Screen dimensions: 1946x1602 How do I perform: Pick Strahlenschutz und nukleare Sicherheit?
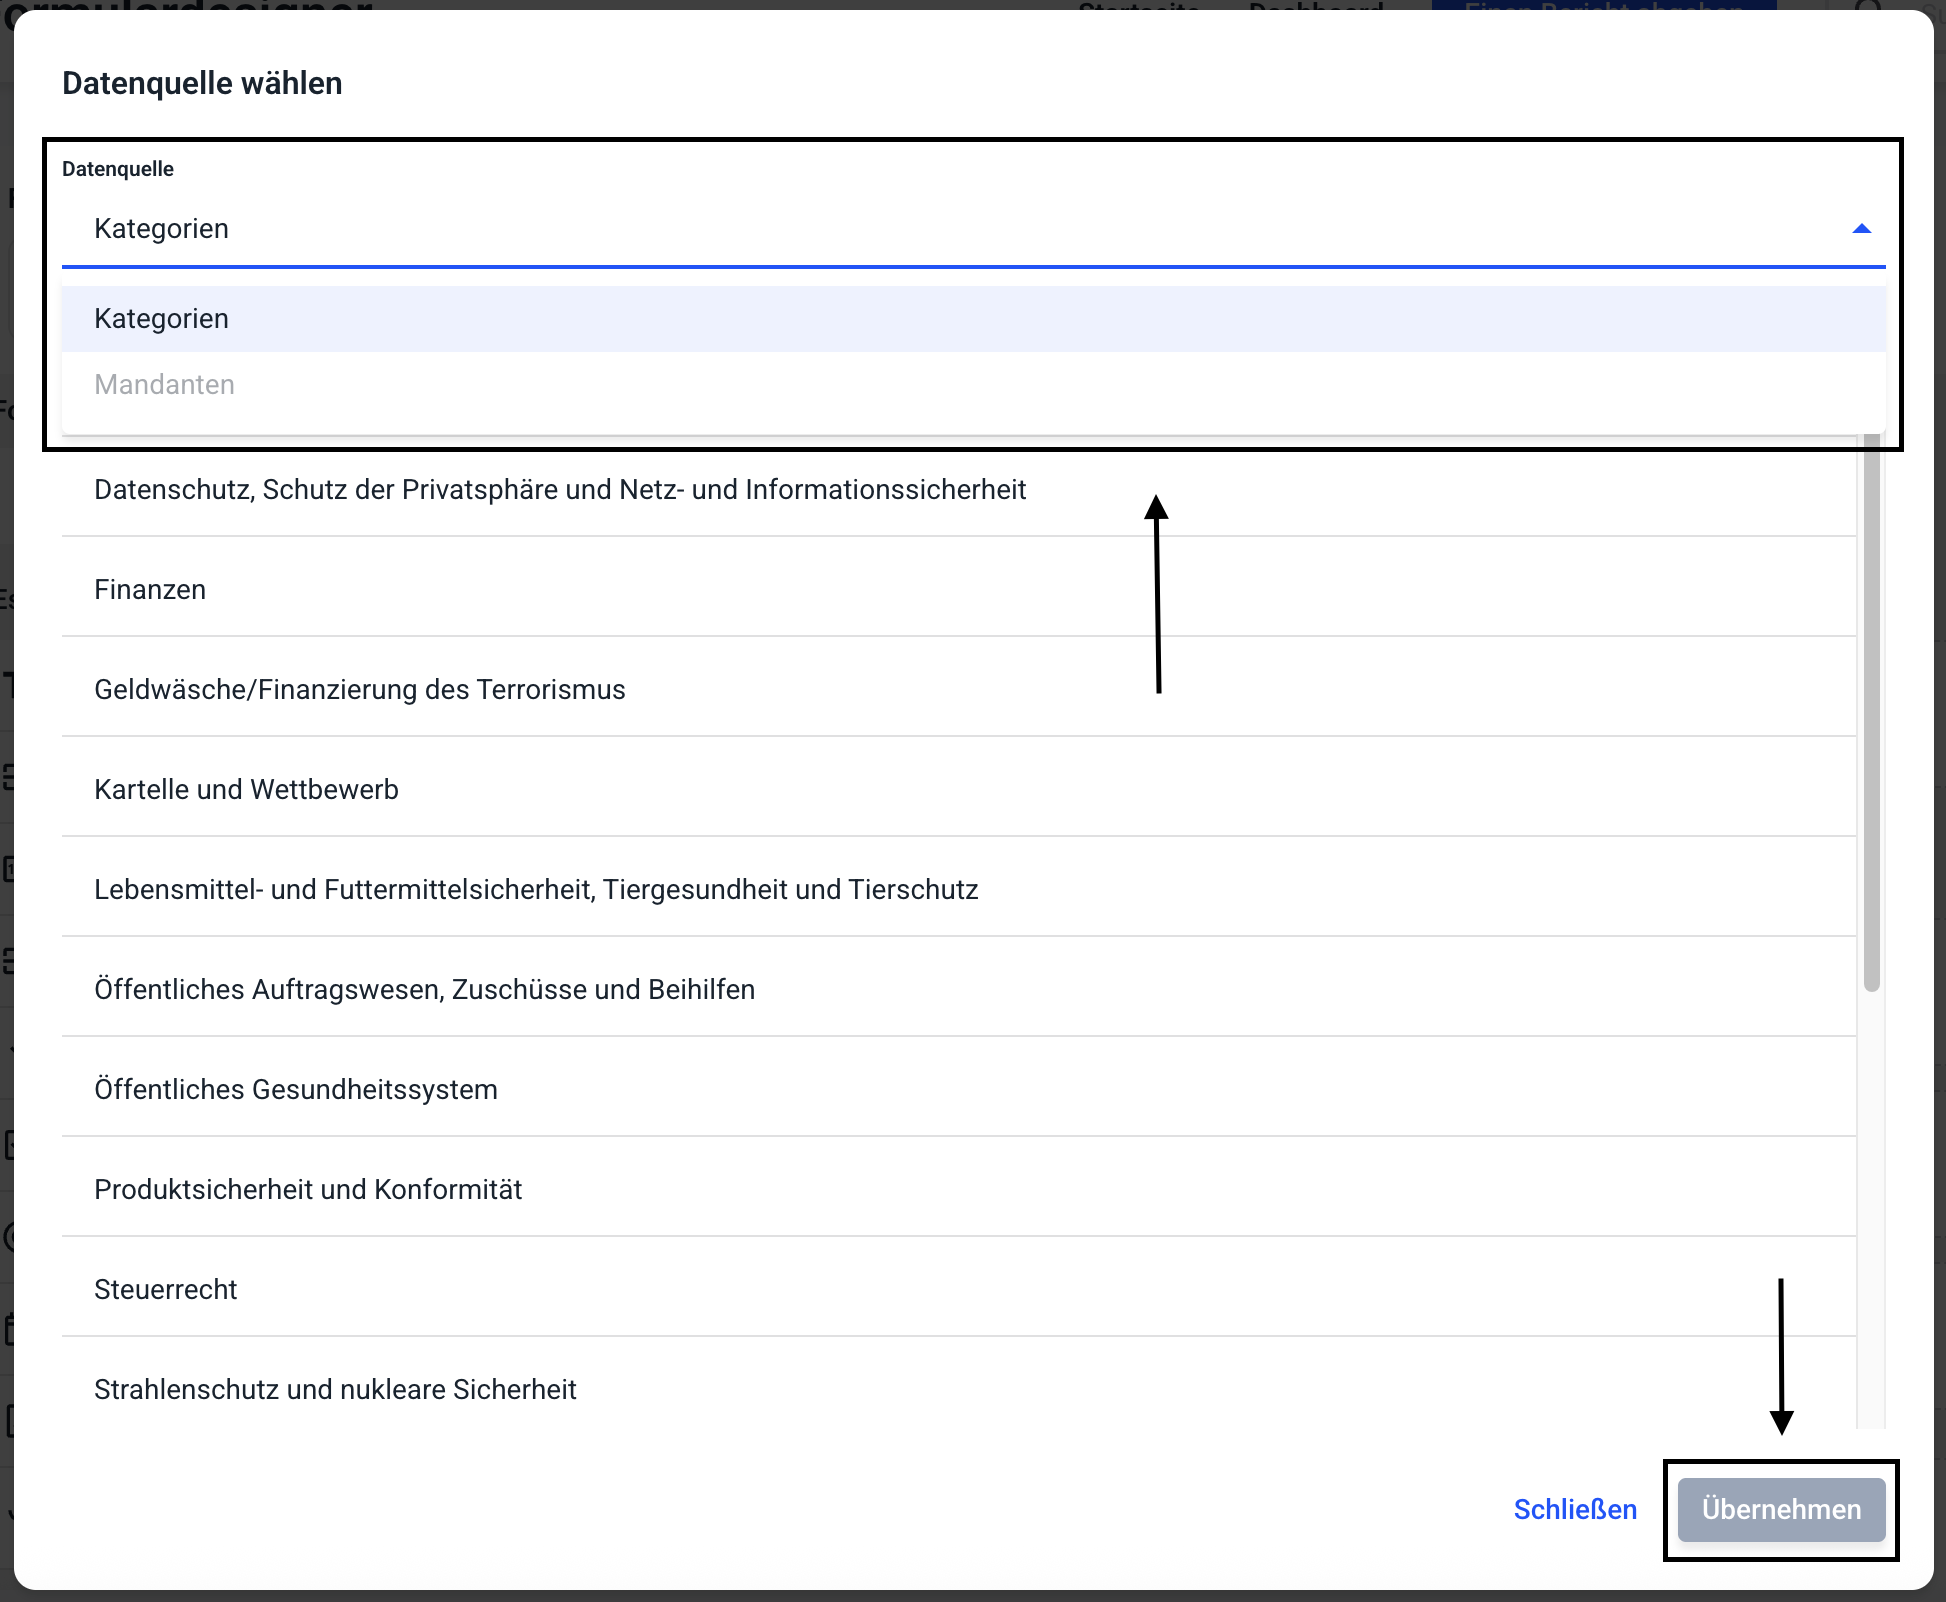[335, 1390]
